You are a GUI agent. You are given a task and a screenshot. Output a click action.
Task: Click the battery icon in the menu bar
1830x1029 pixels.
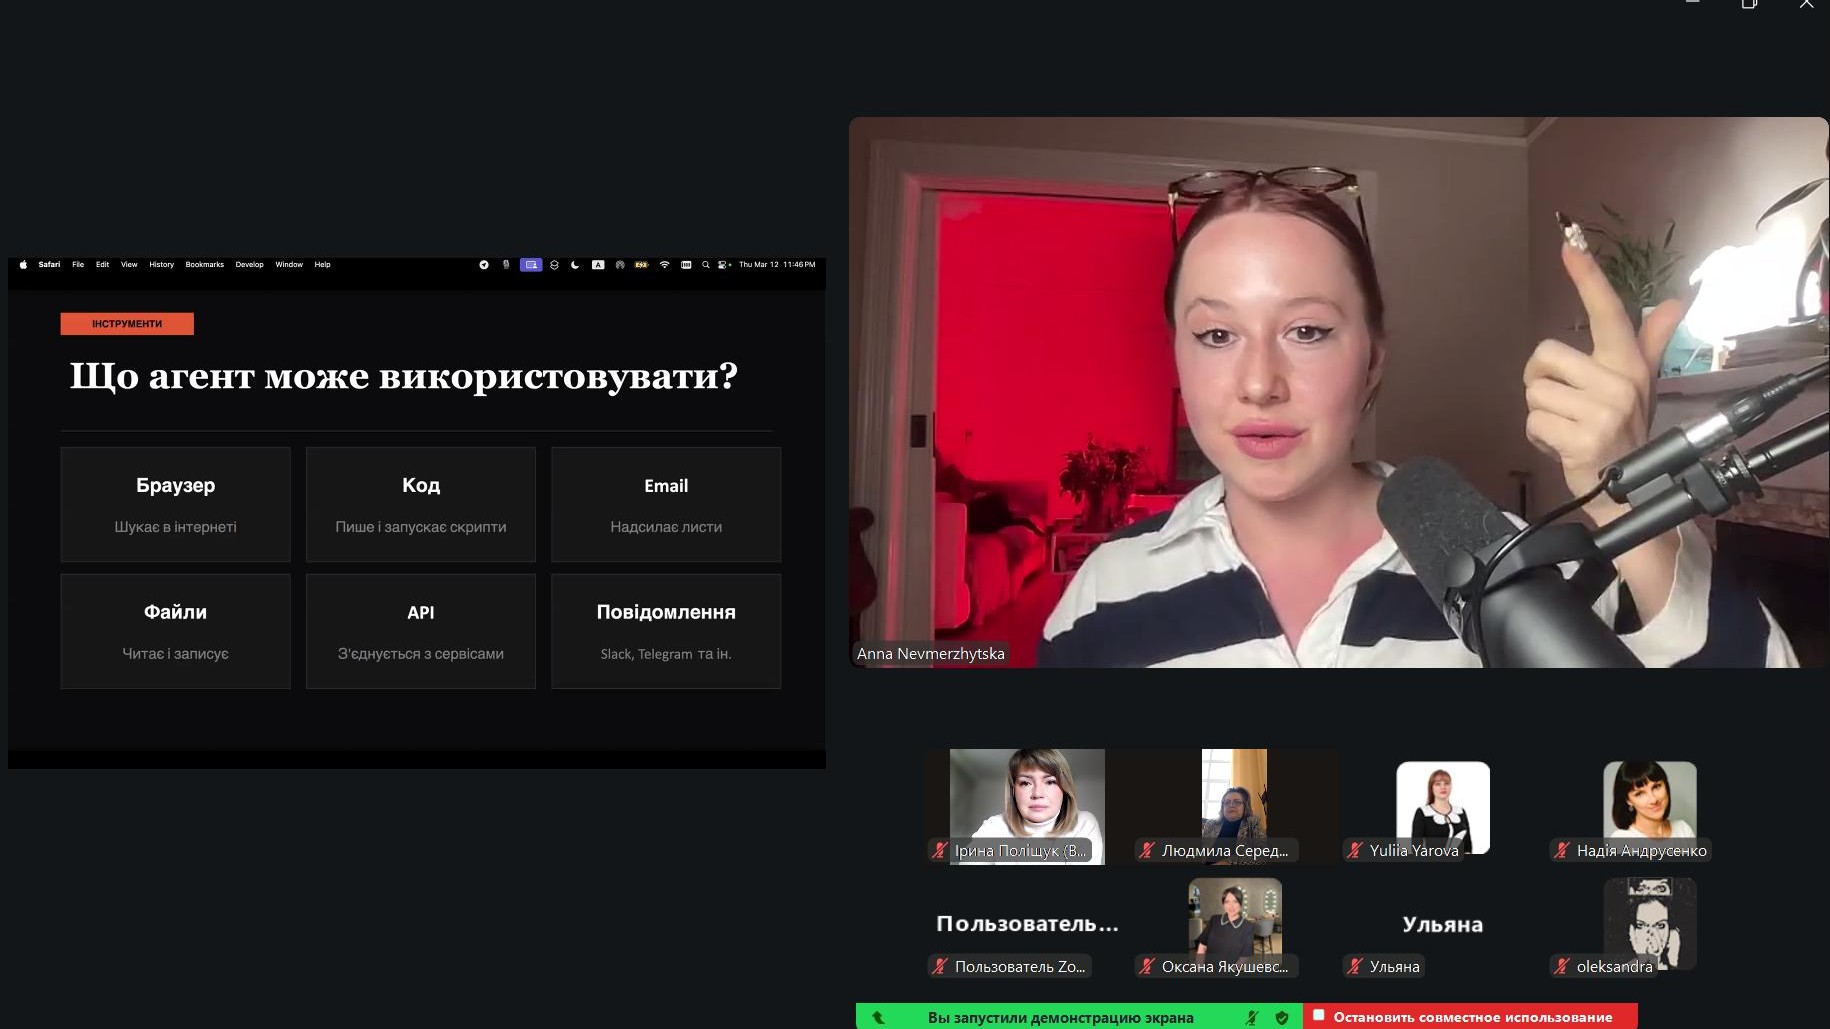point(641,265)
